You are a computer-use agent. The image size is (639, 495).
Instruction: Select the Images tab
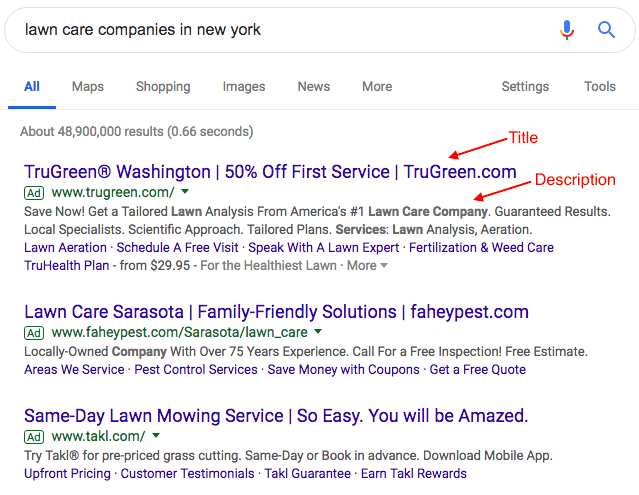tap(244, 87)
